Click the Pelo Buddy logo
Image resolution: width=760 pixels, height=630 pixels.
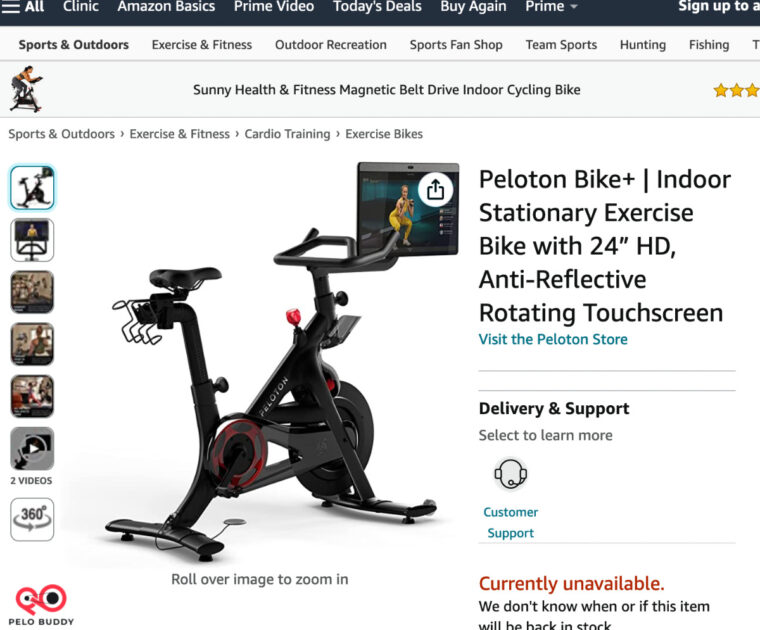coord(41,605)
